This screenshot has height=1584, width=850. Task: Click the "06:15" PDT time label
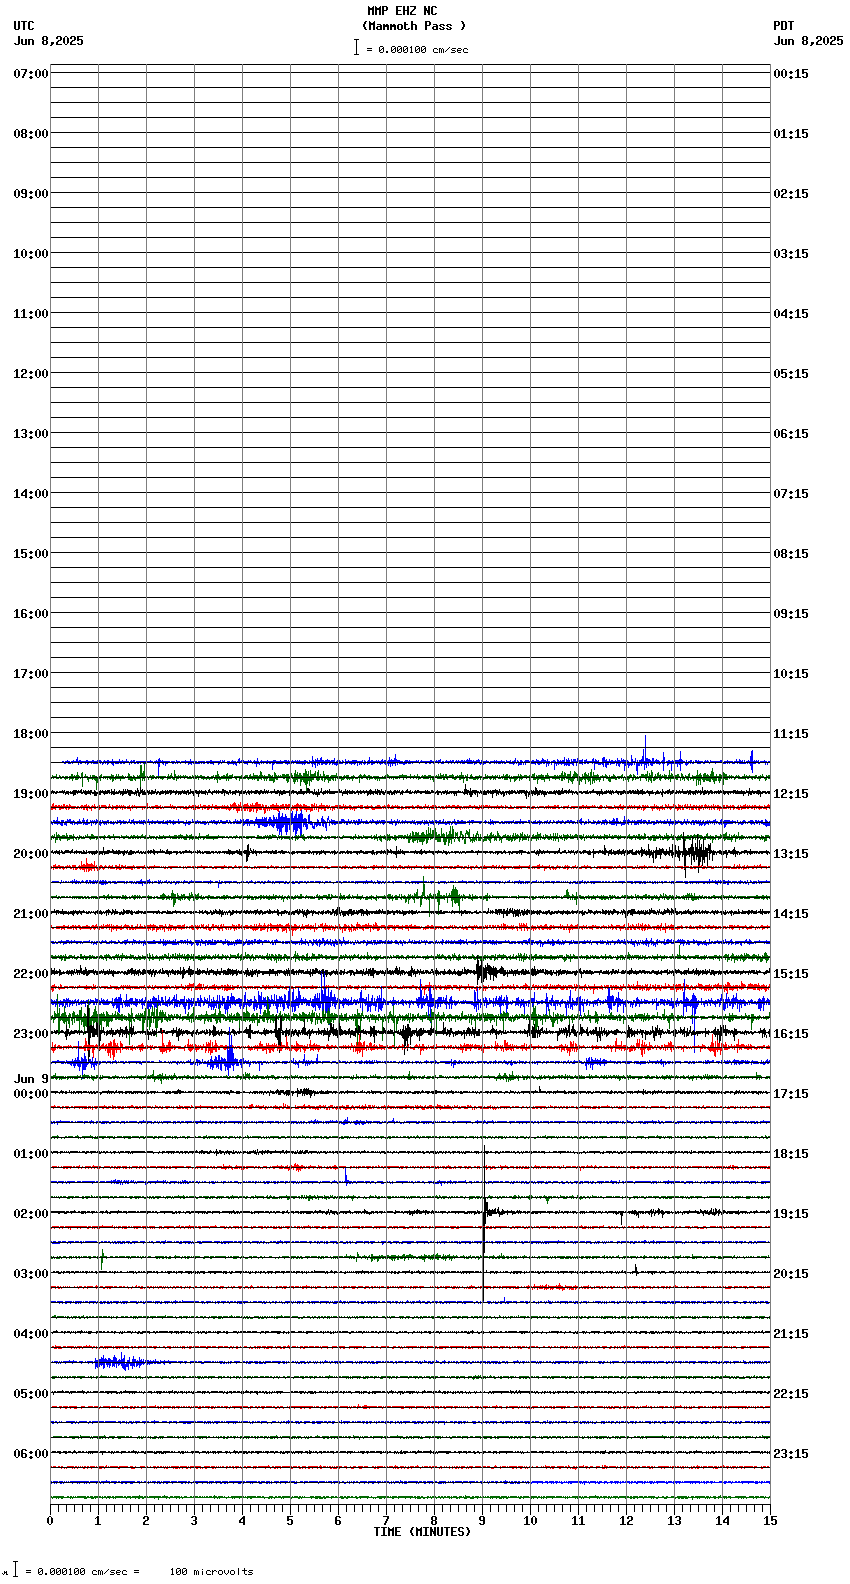coord(791,434)
